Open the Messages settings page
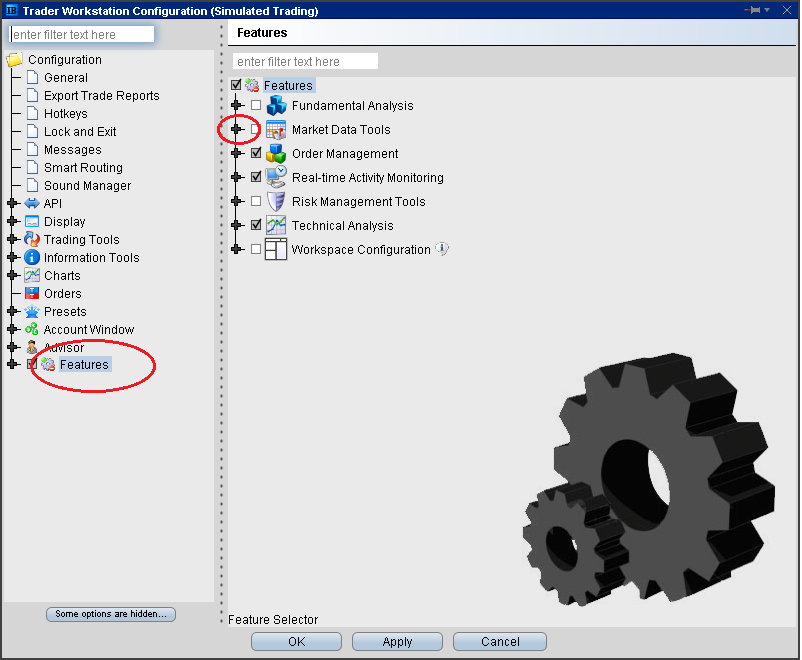This screenshot has height=660, width=802. click(73, 149)
